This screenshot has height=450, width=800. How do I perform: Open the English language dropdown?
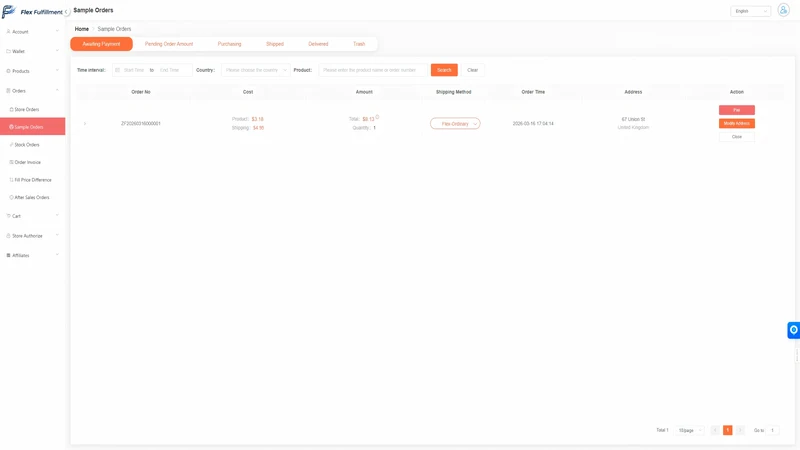point(751,11)
